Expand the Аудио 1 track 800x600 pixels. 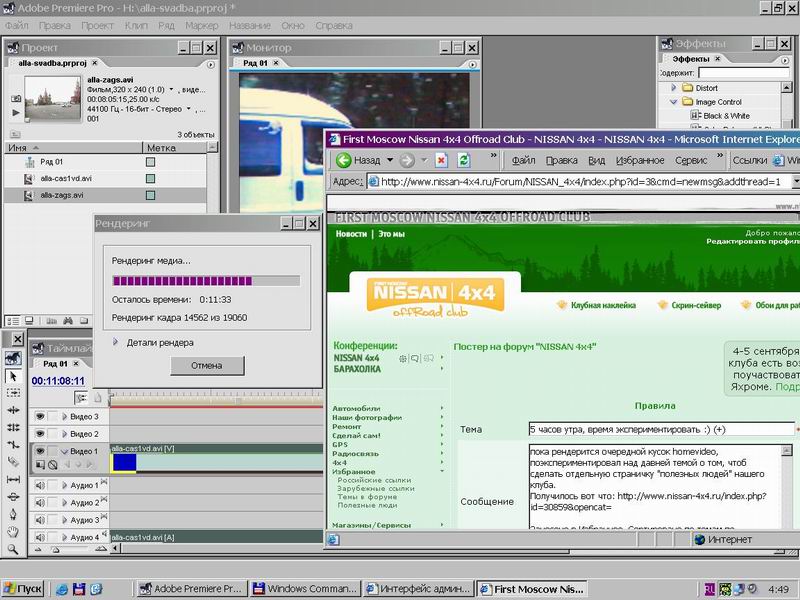click(64, 485)
